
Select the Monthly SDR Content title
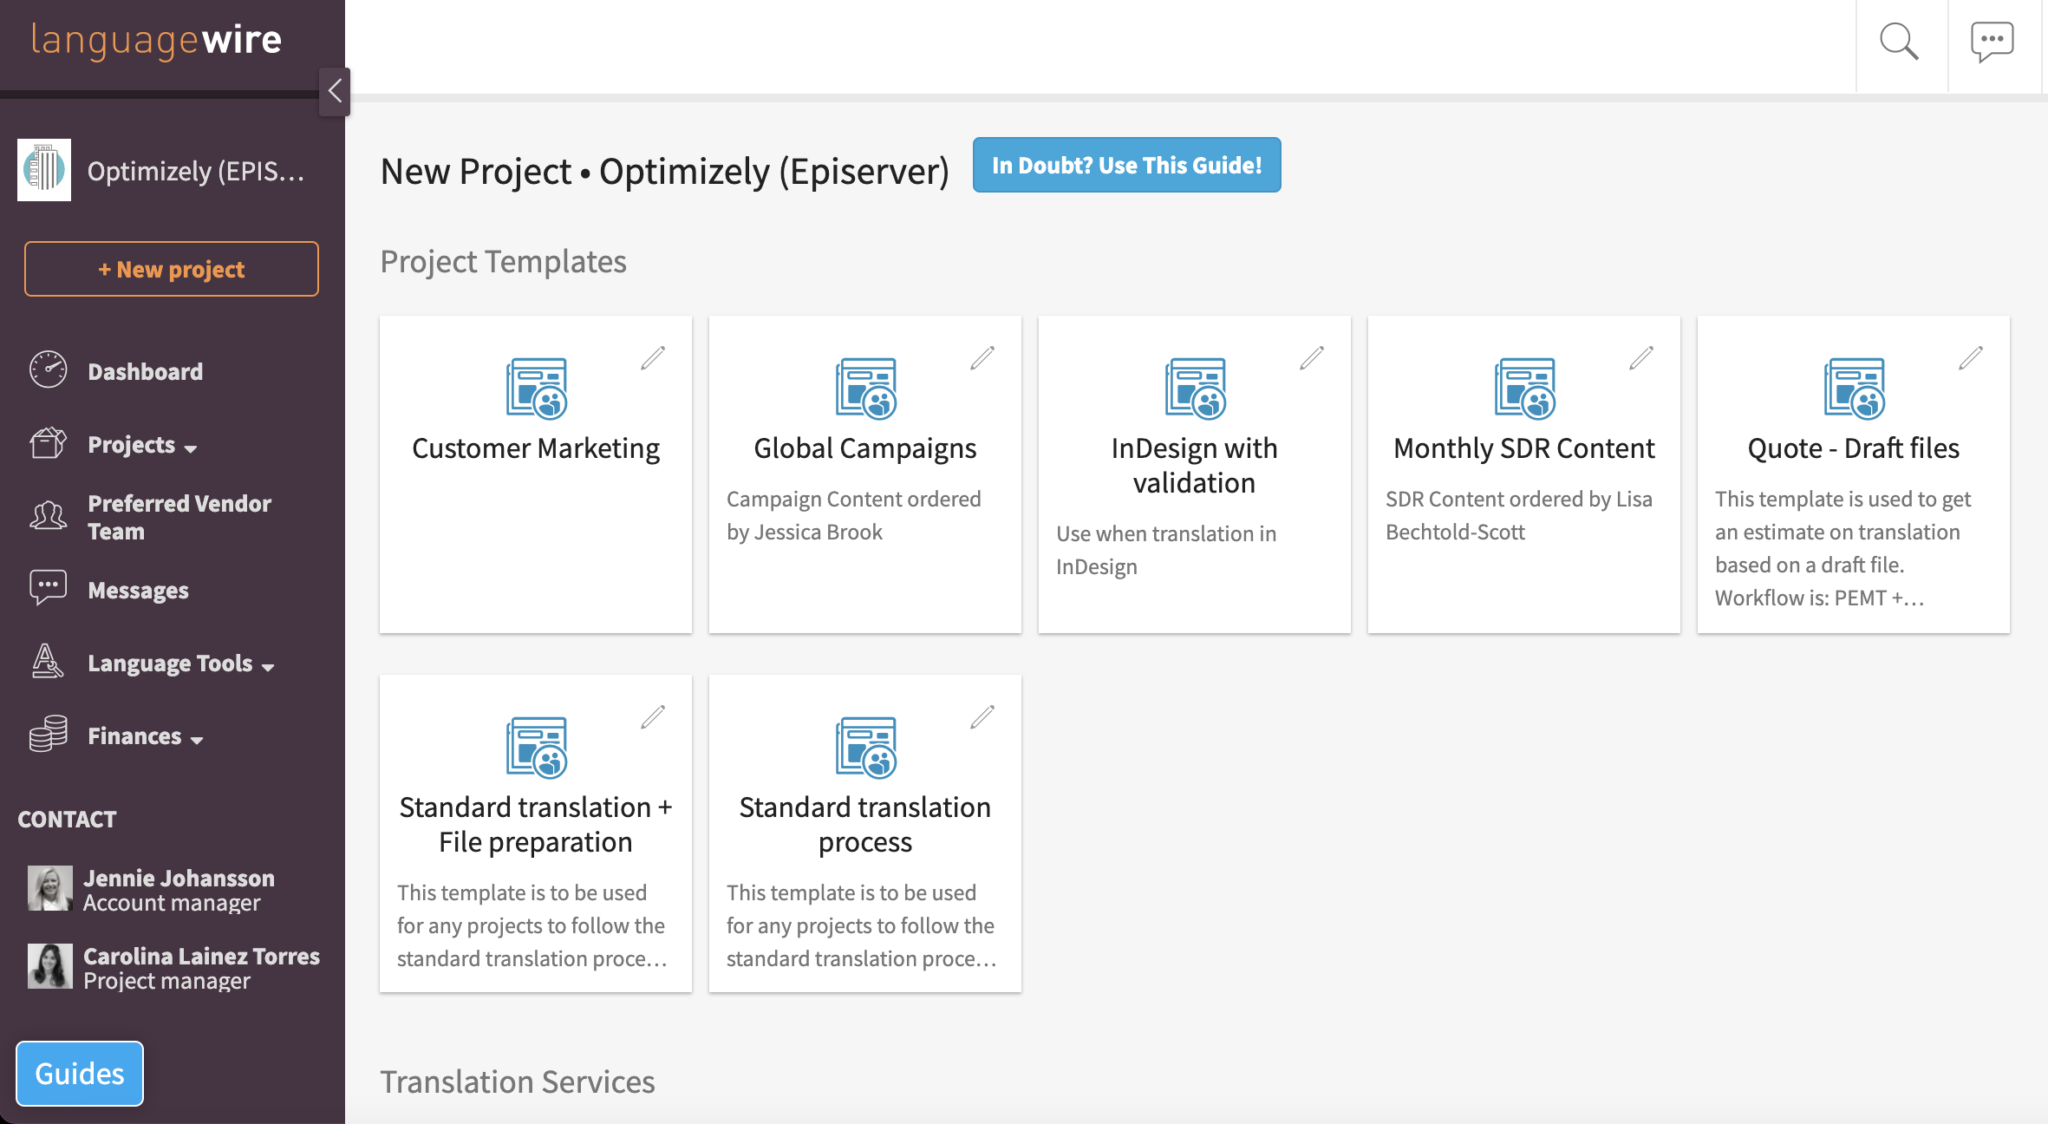(1524, 448)
